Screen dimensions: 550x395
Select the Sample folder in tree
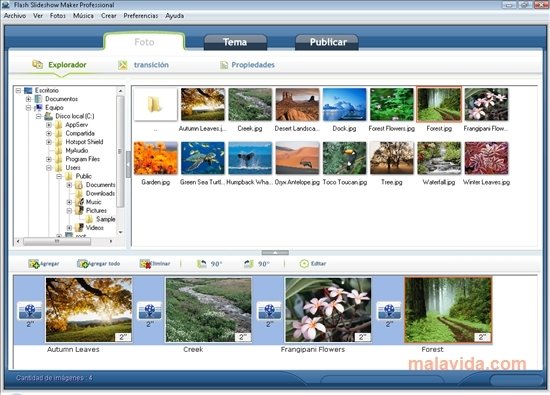pyautogui.click(x=106, y=219)
